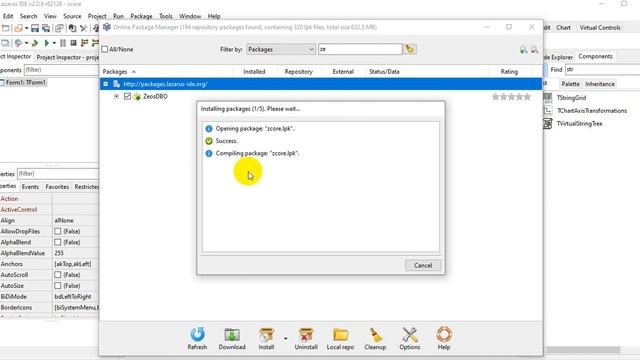The image size is (640, 360).
Task: Click the Status/Data column header
Action: coord(427,71)
